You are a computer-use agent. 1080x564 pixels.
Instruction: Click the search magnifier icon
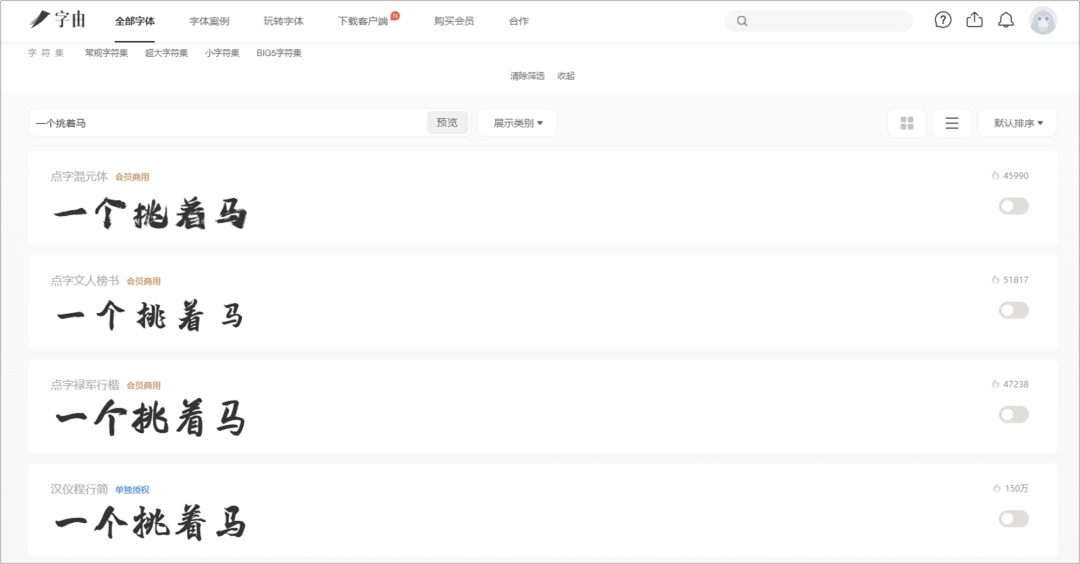742,21
